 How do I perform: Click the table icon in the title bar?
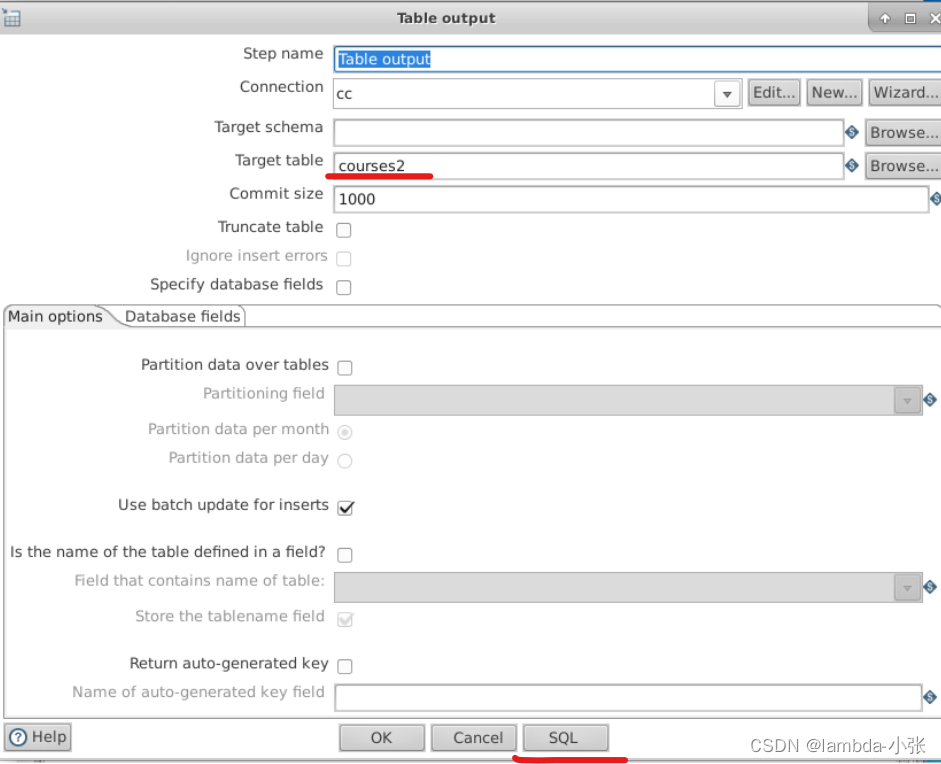tap(11, 17)
